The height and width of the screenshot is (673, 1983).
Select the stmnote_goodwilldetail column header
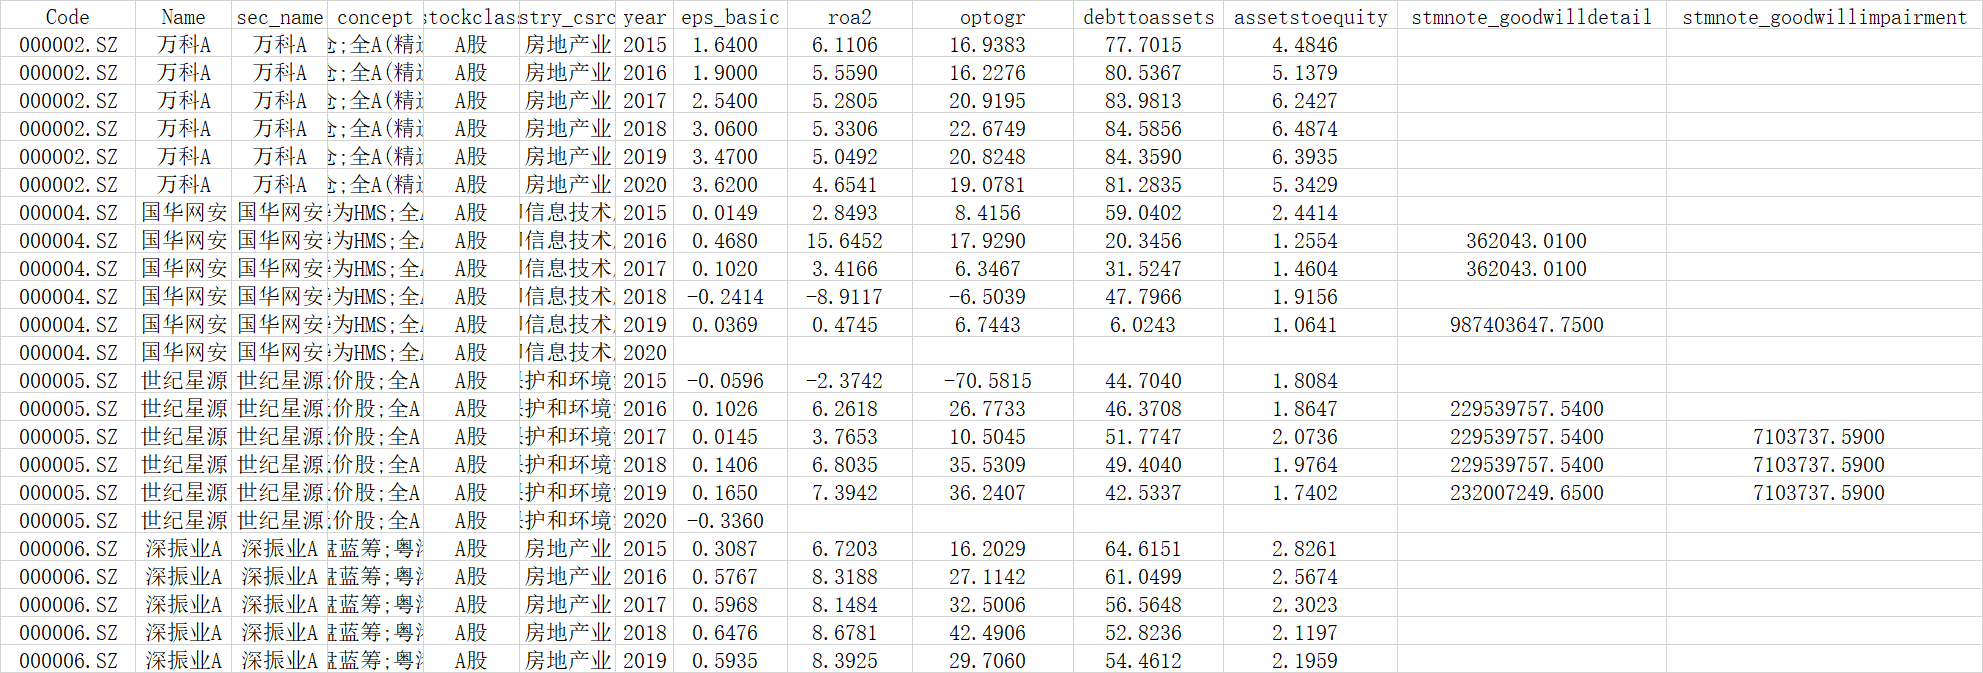point(1532,17)
